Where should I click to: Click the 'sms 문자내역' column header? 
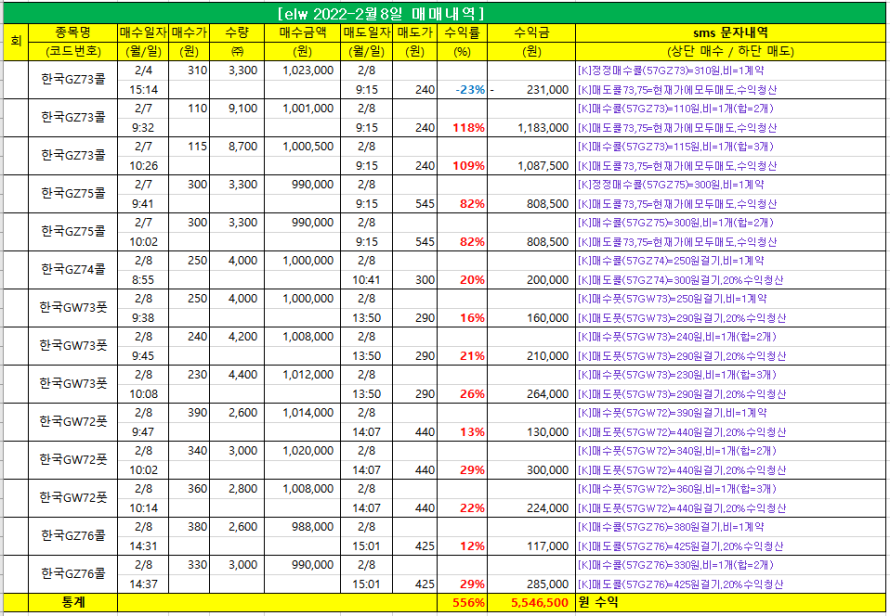pos(731,32)
